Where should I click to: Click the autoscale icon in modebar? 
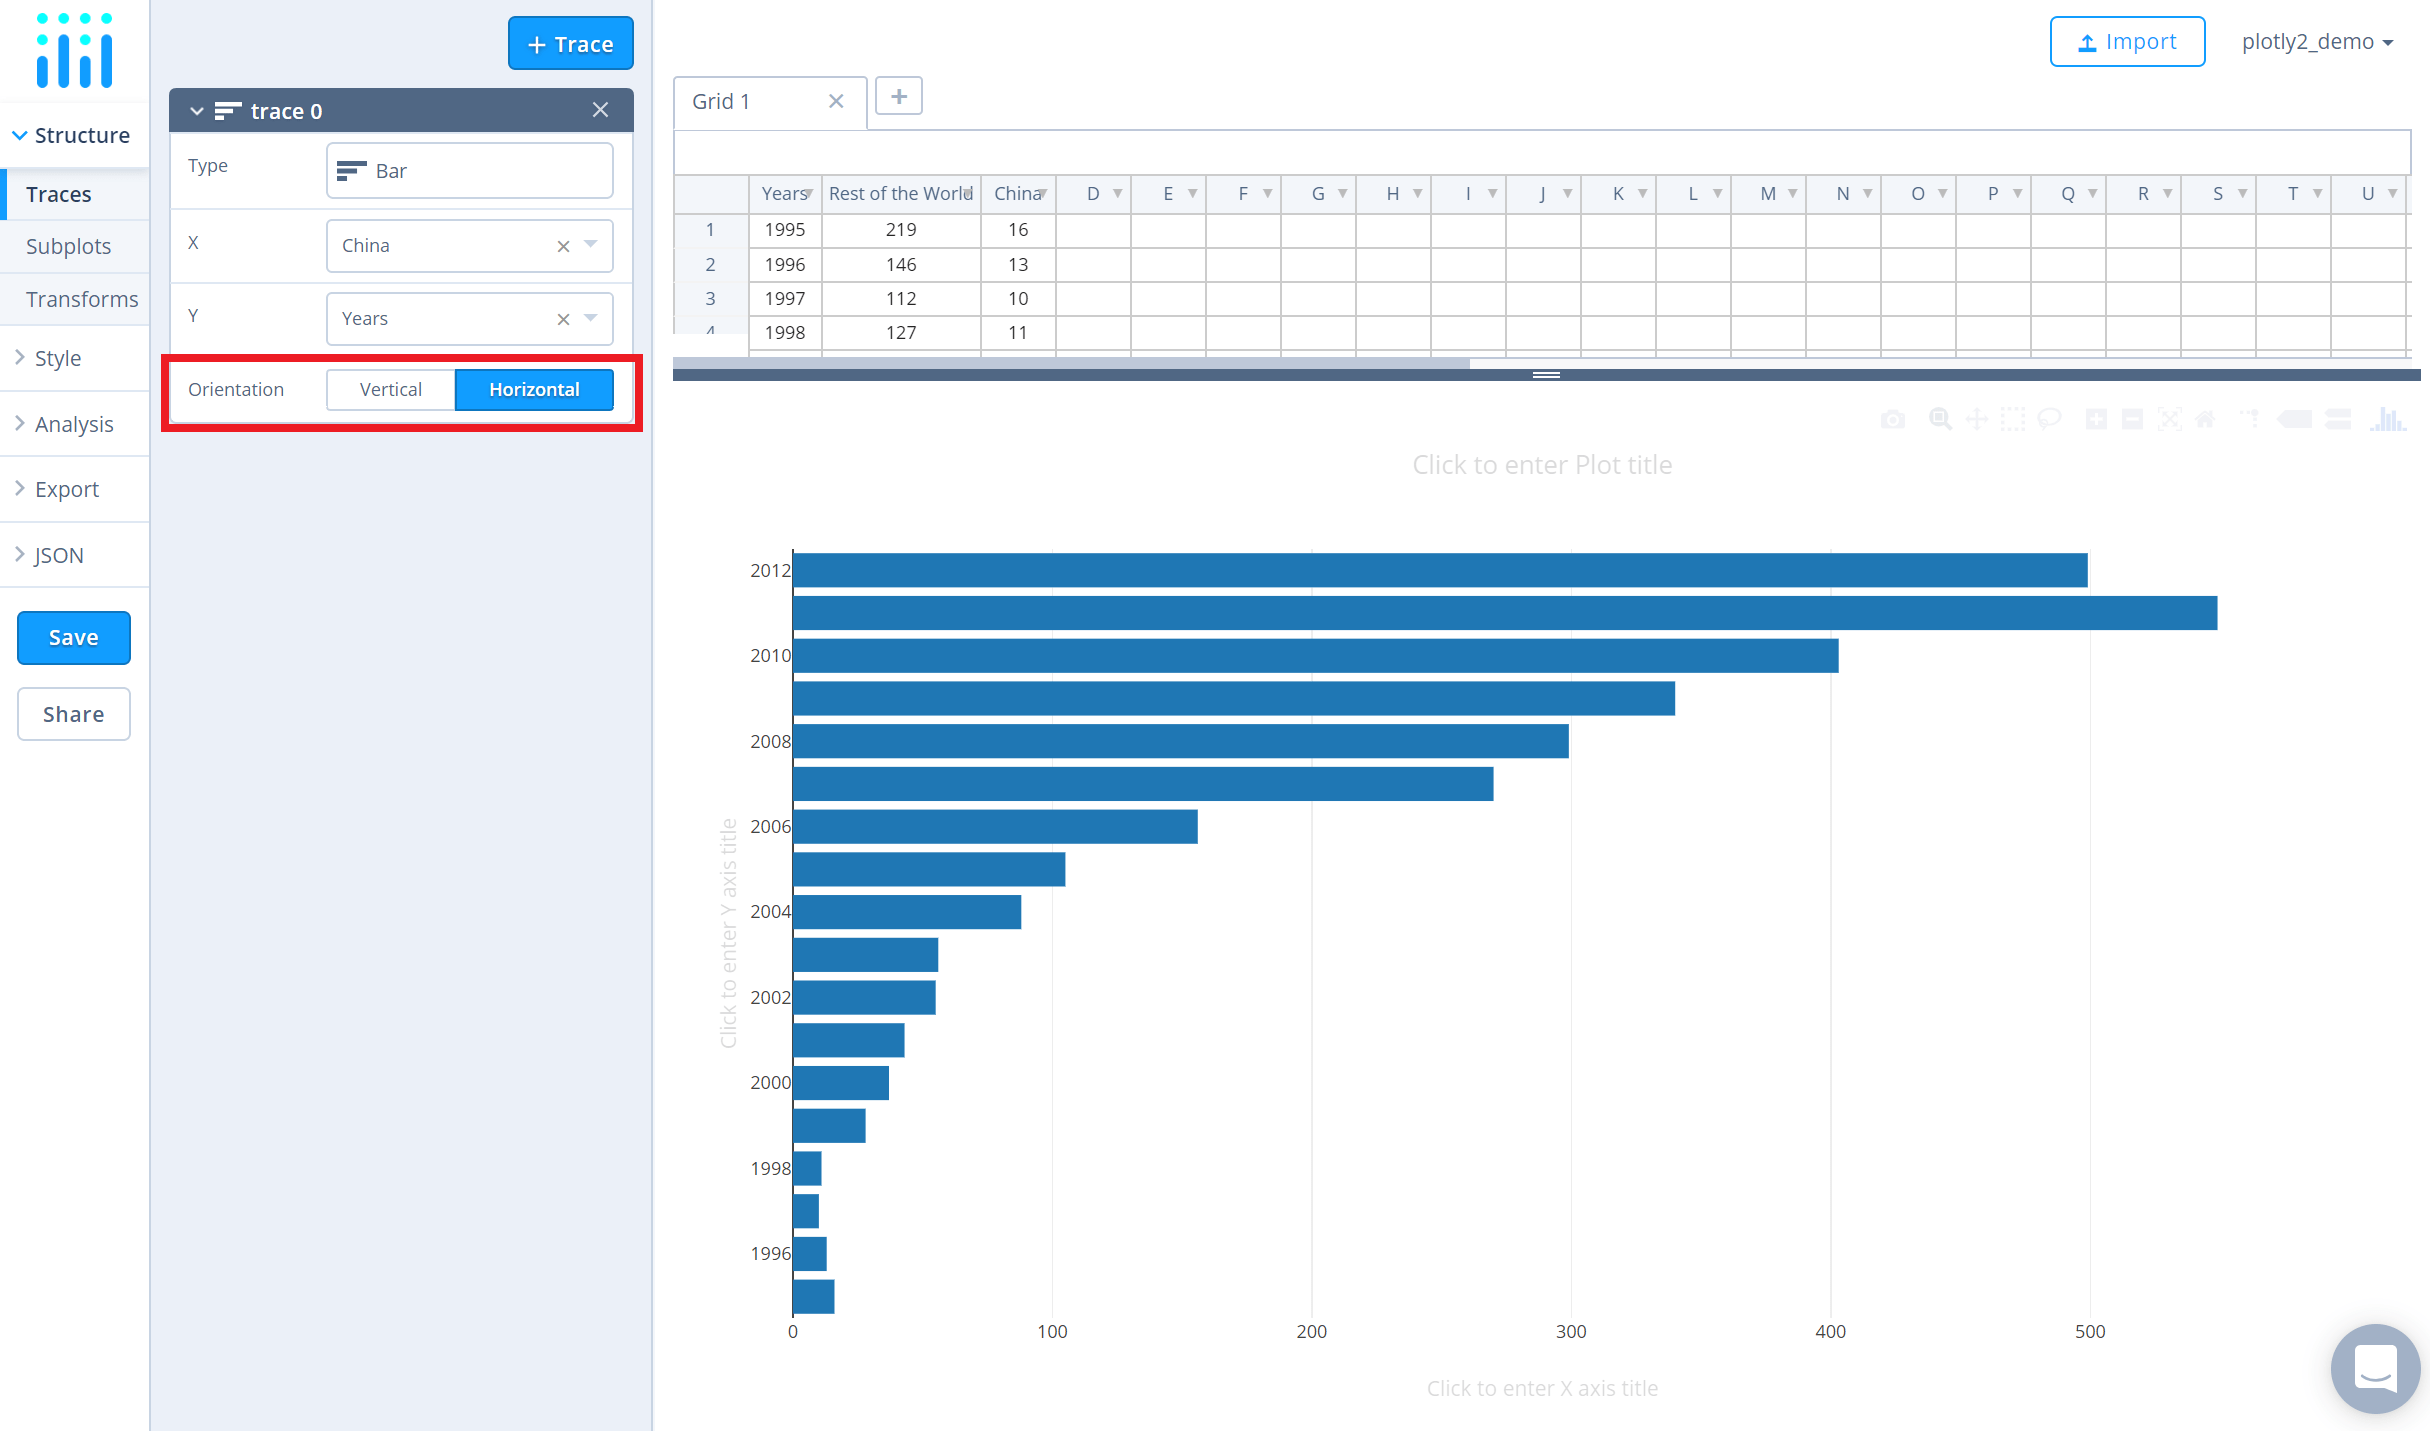coord(2169,419)
